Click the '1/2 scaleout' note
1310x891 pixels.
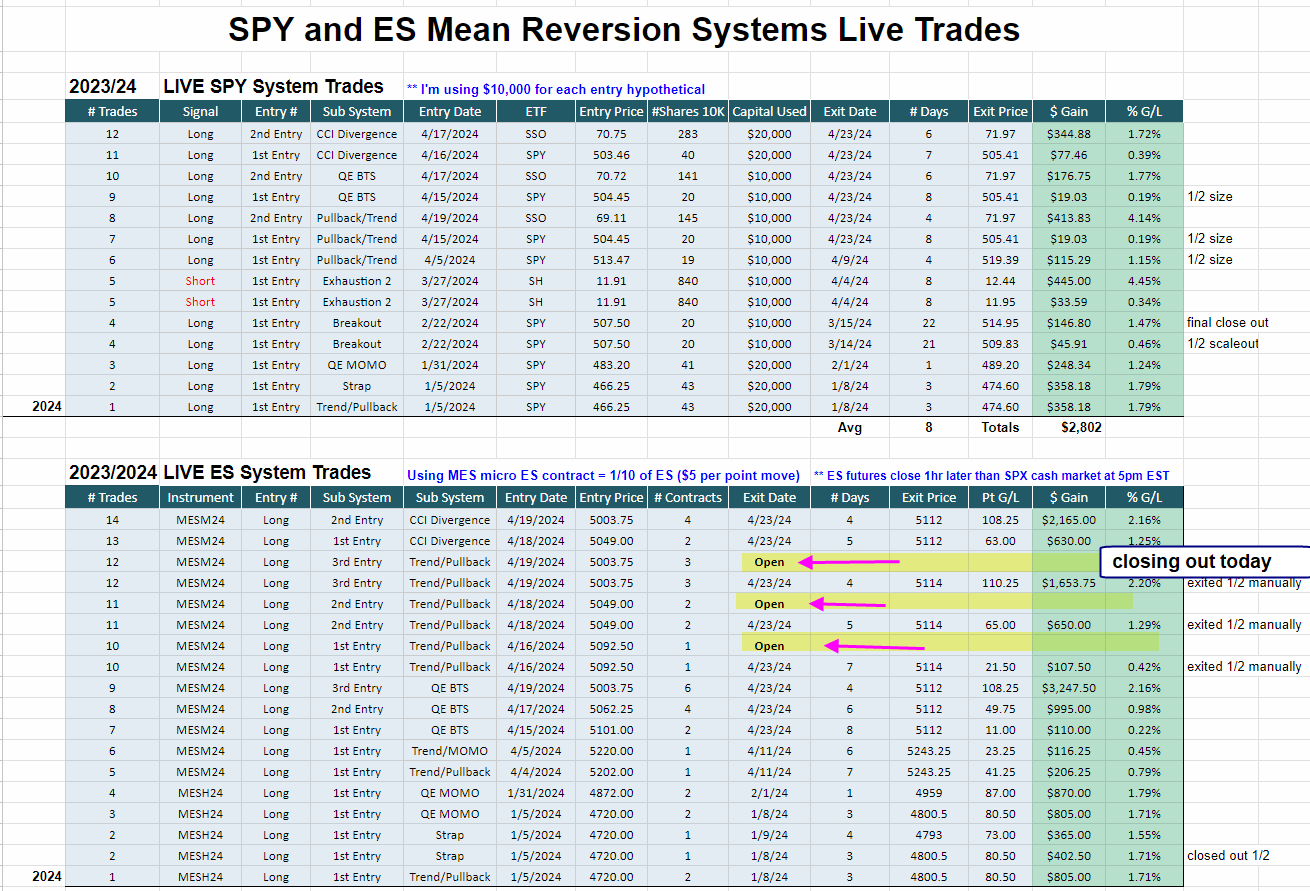coord(1223,344)
